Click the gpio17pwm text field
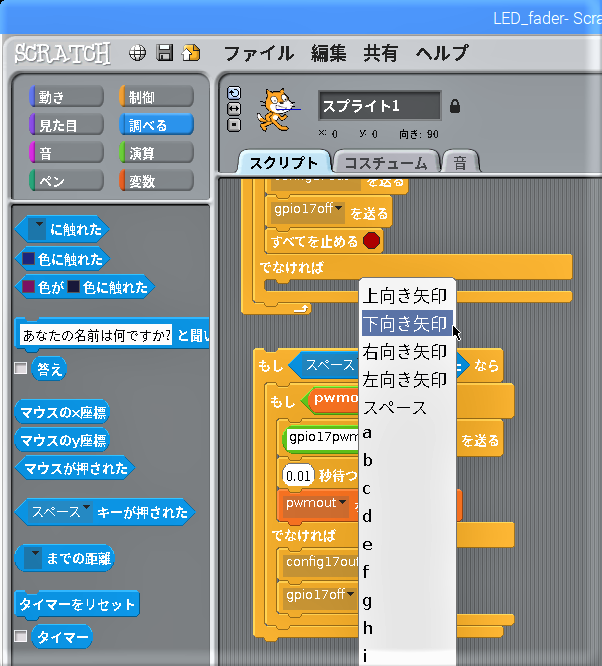Viewport: 602px width, 666px height. [323, 437]
